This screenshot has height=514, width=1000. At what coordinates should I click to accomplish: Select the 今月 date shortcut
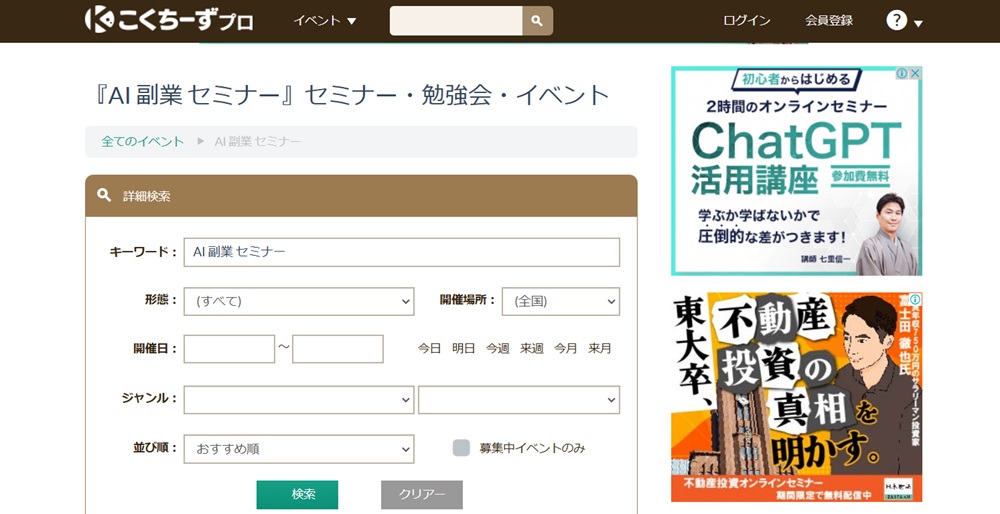pyautogui.click(x=566, y=348)
